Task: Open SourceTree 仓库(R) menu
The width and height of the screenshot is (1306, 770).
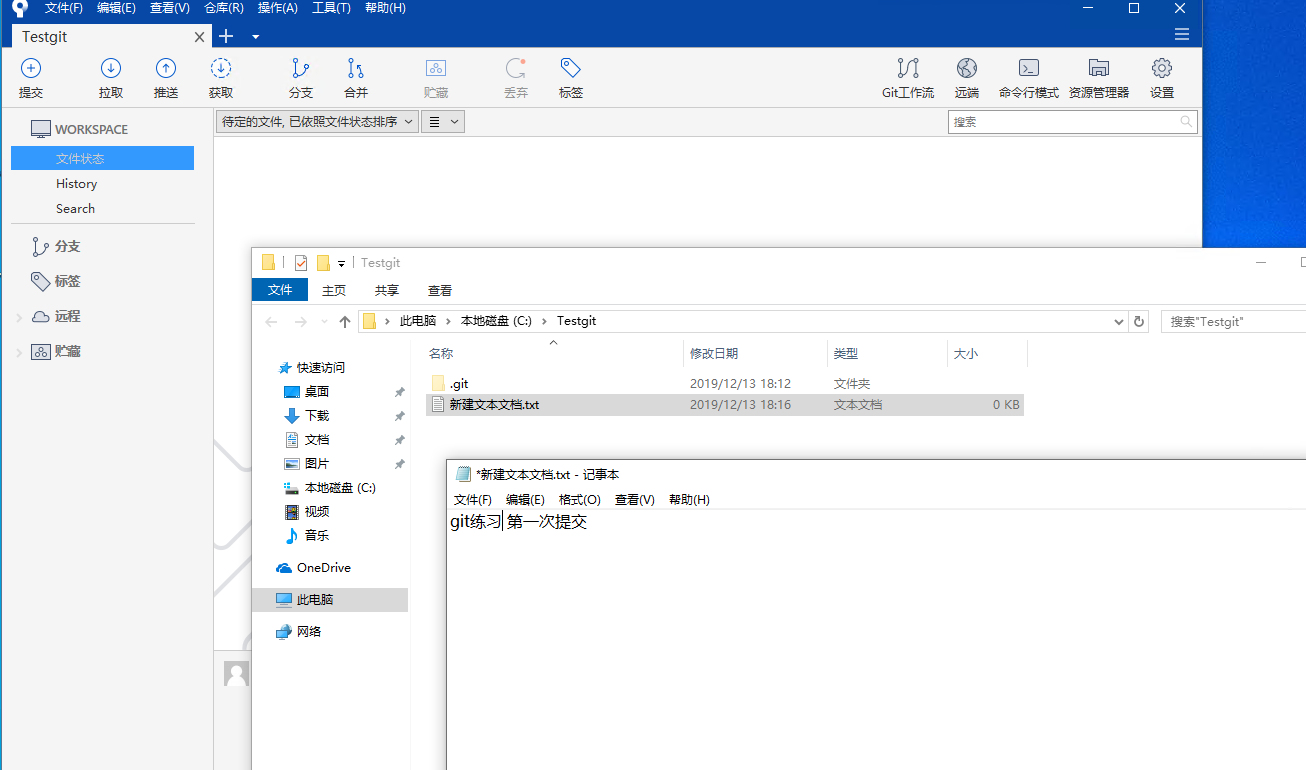Action: coord(224,8)
